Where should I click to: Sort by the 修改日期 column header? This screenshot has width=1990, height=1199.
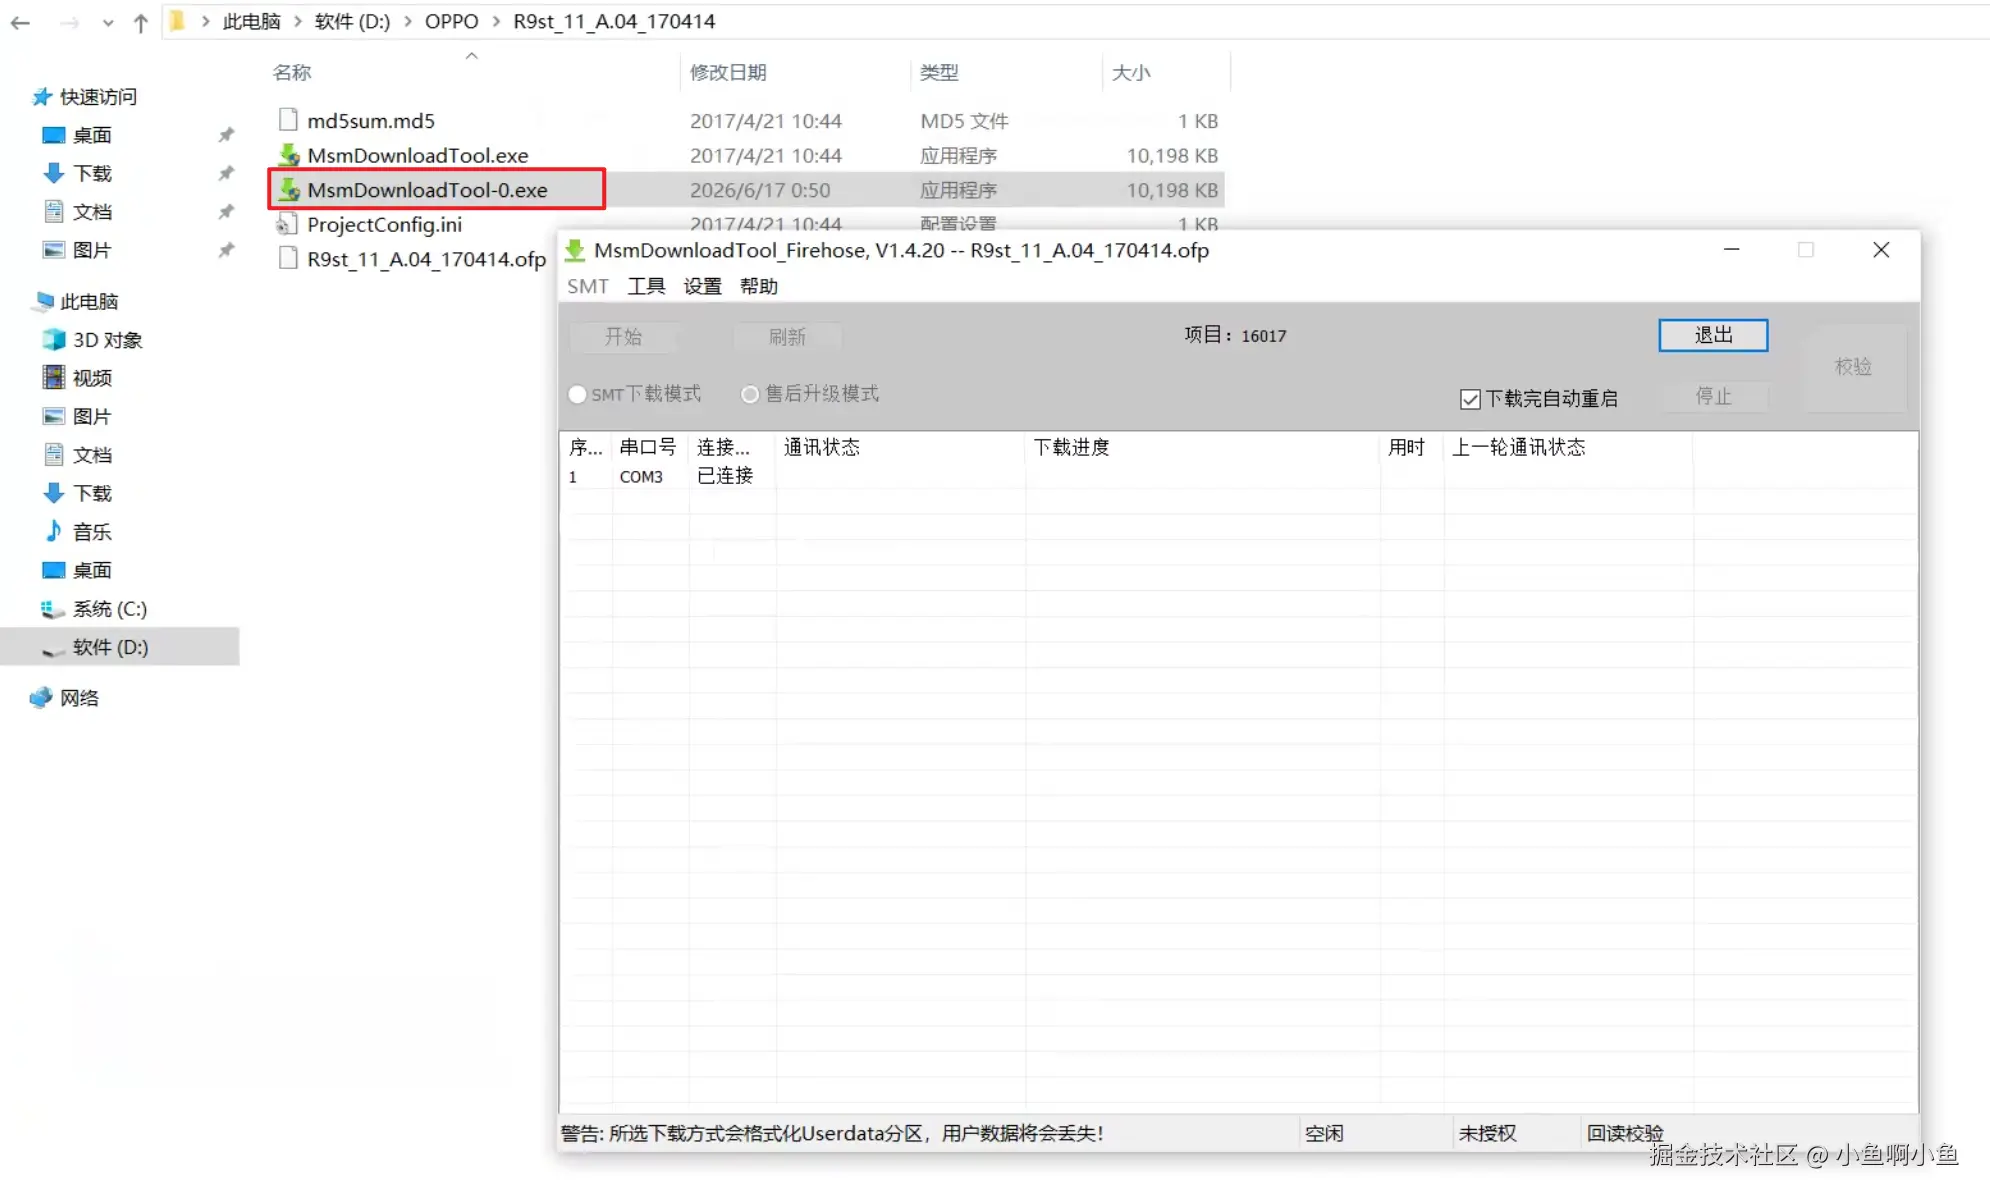click(728, 72)
